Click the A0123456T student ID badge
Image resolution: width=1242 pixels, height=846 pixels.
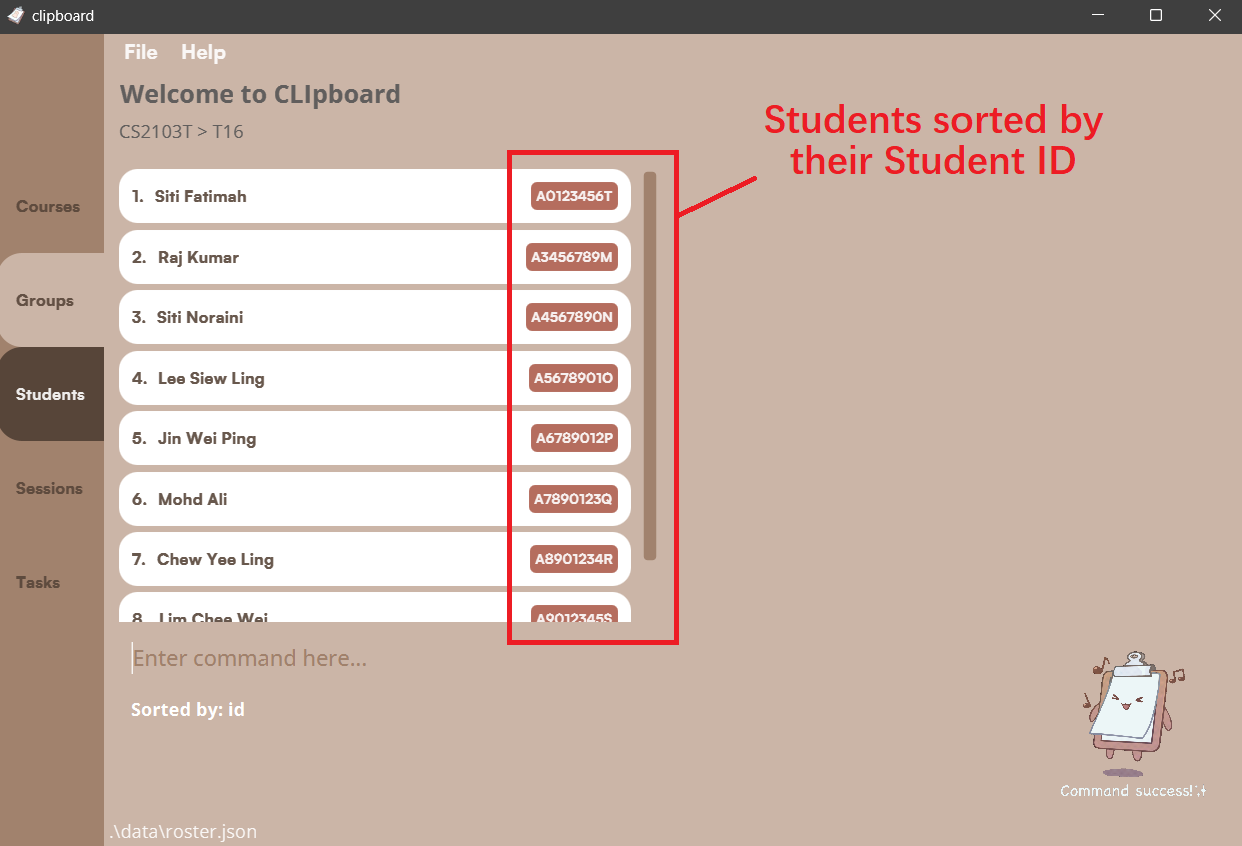pyautogui.click(x=574, y=197)
